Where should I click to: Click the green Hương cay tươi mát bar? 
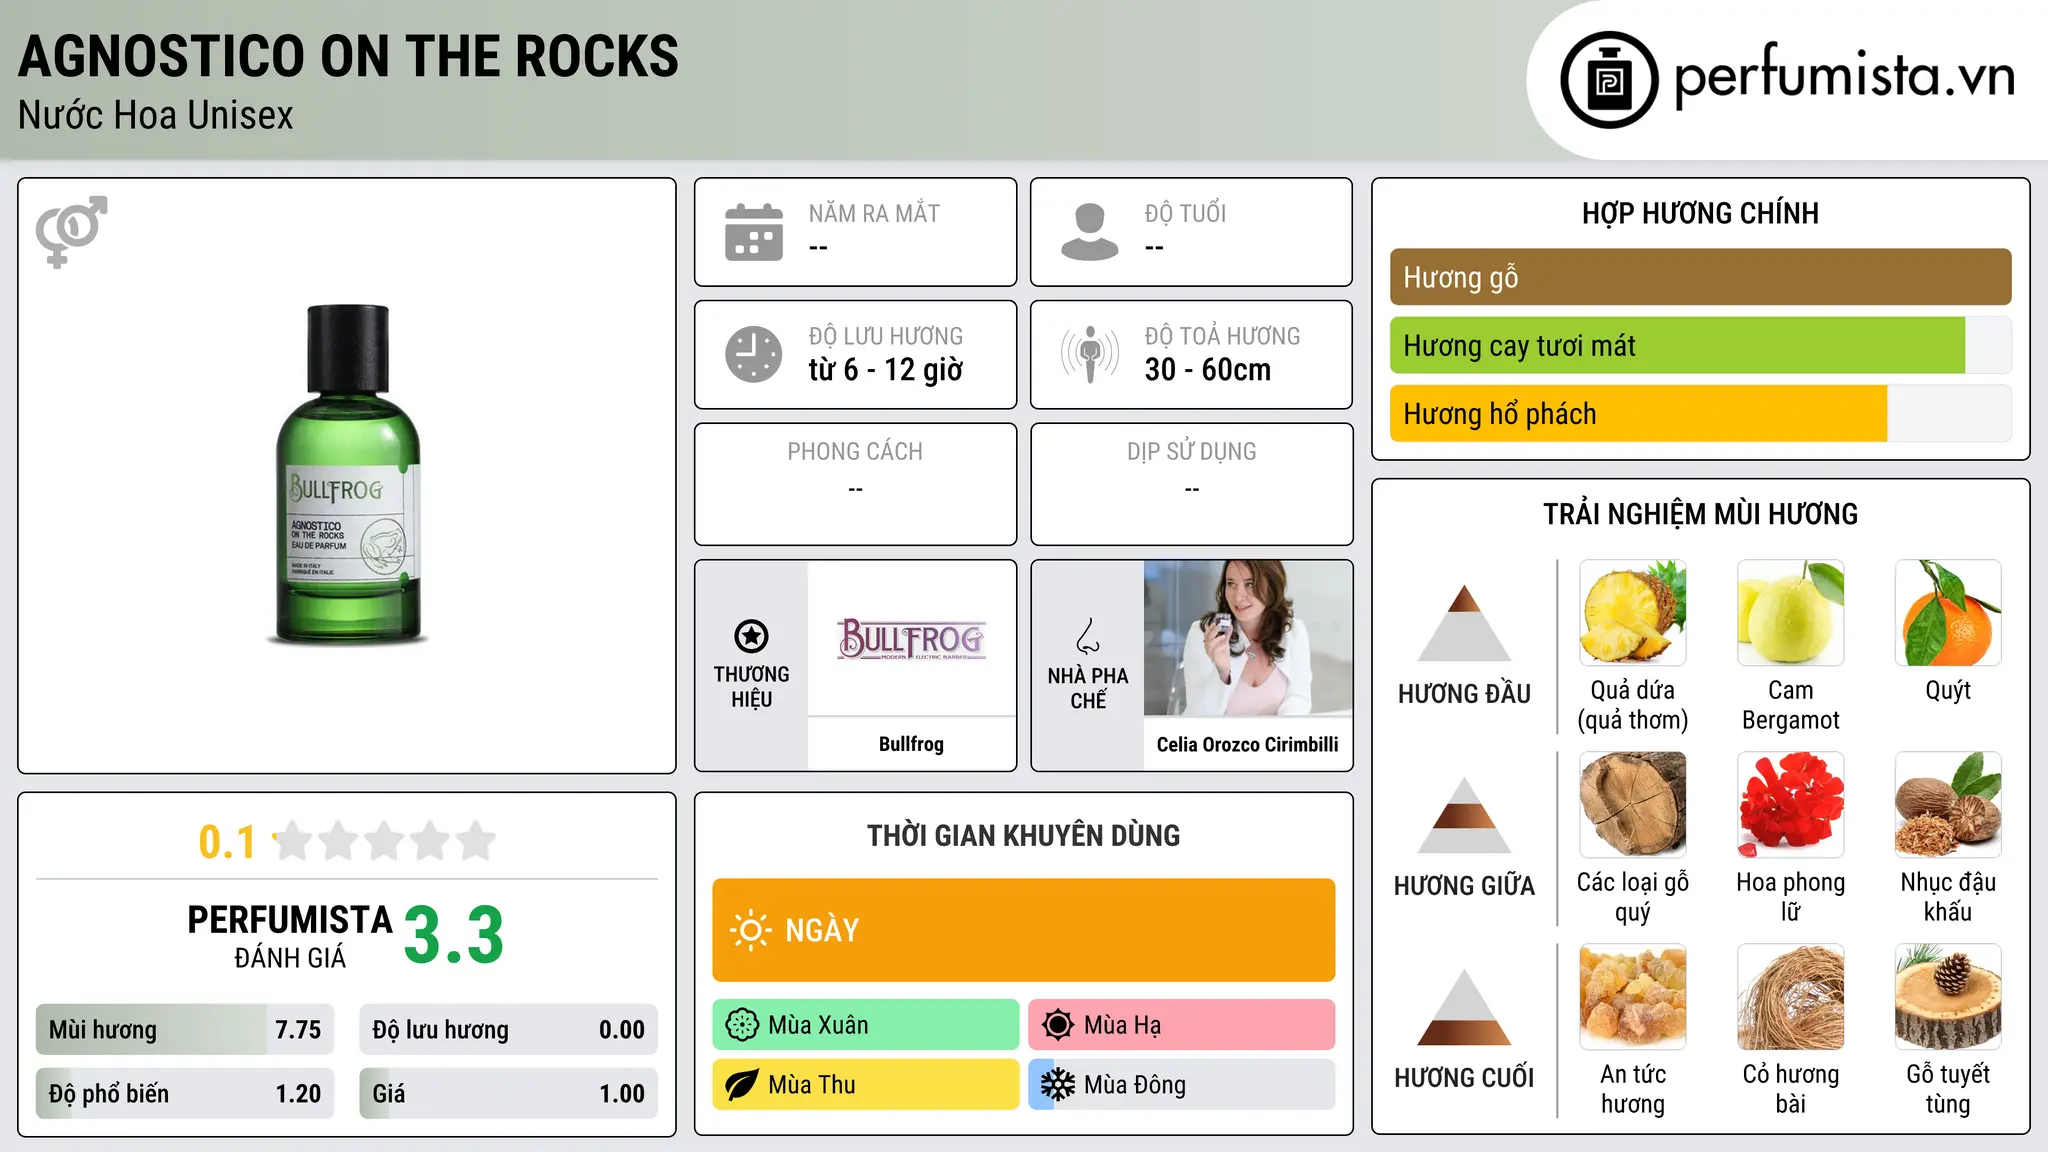pos(1700,345)
